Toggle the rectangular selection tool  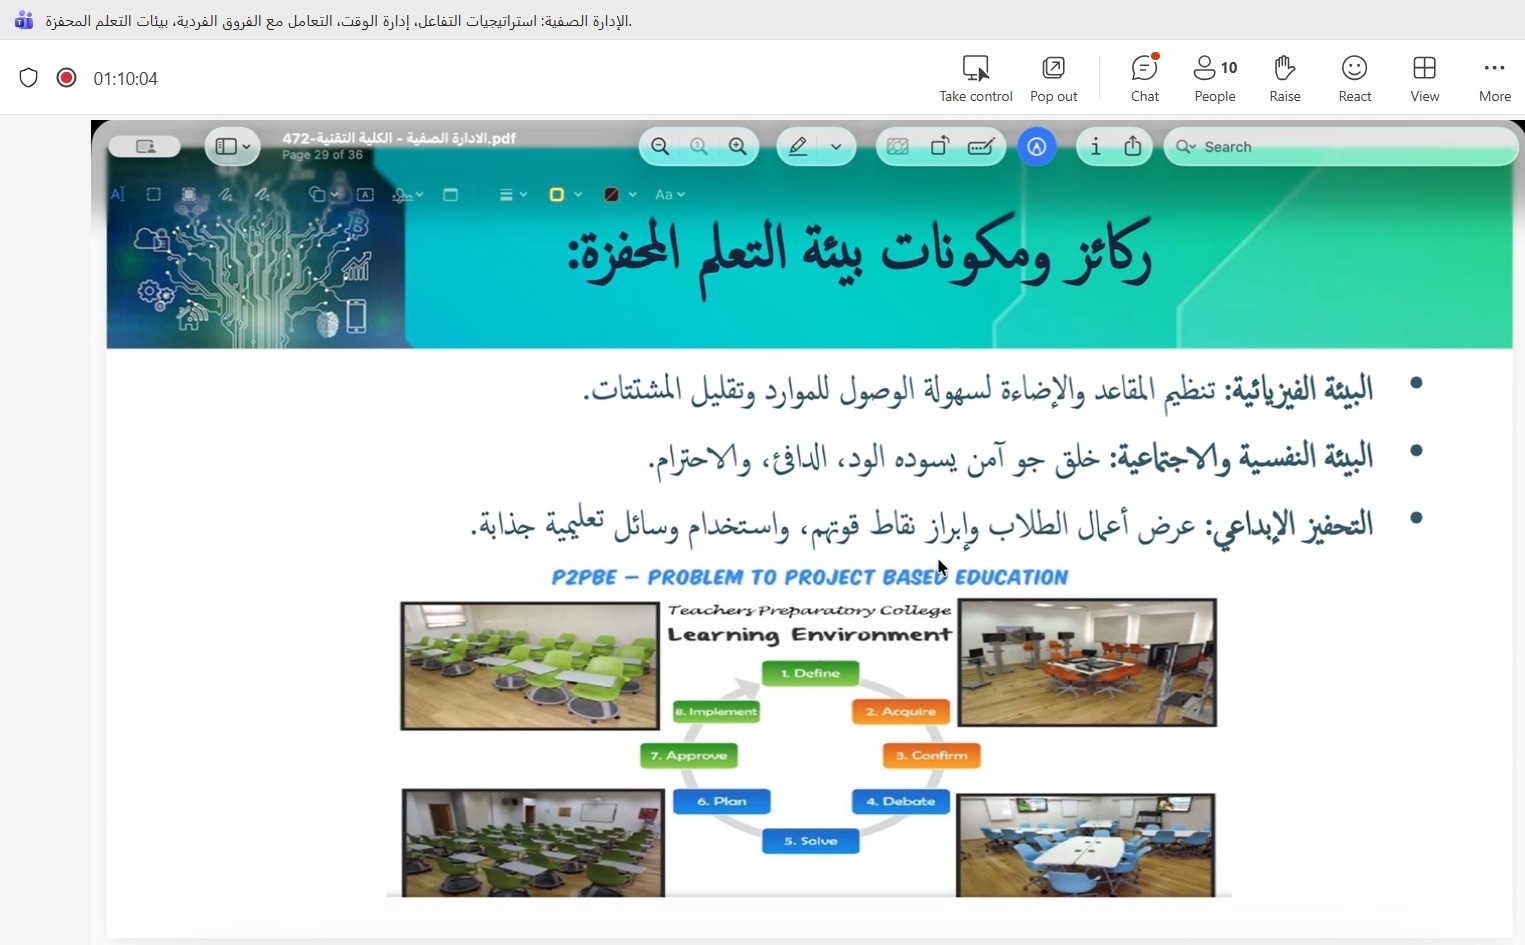point(153,195)
